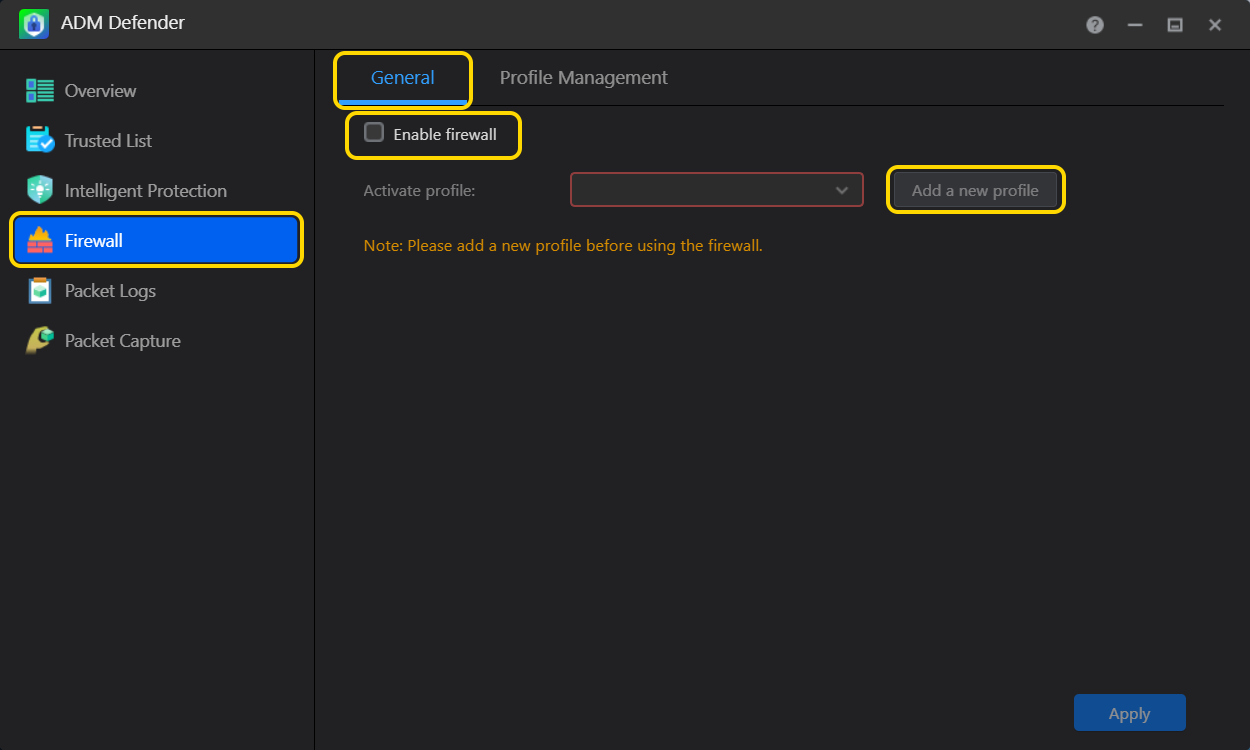1250x750 pixels.
Task: Click the Packet Capture icon
Action: point(40,341)
